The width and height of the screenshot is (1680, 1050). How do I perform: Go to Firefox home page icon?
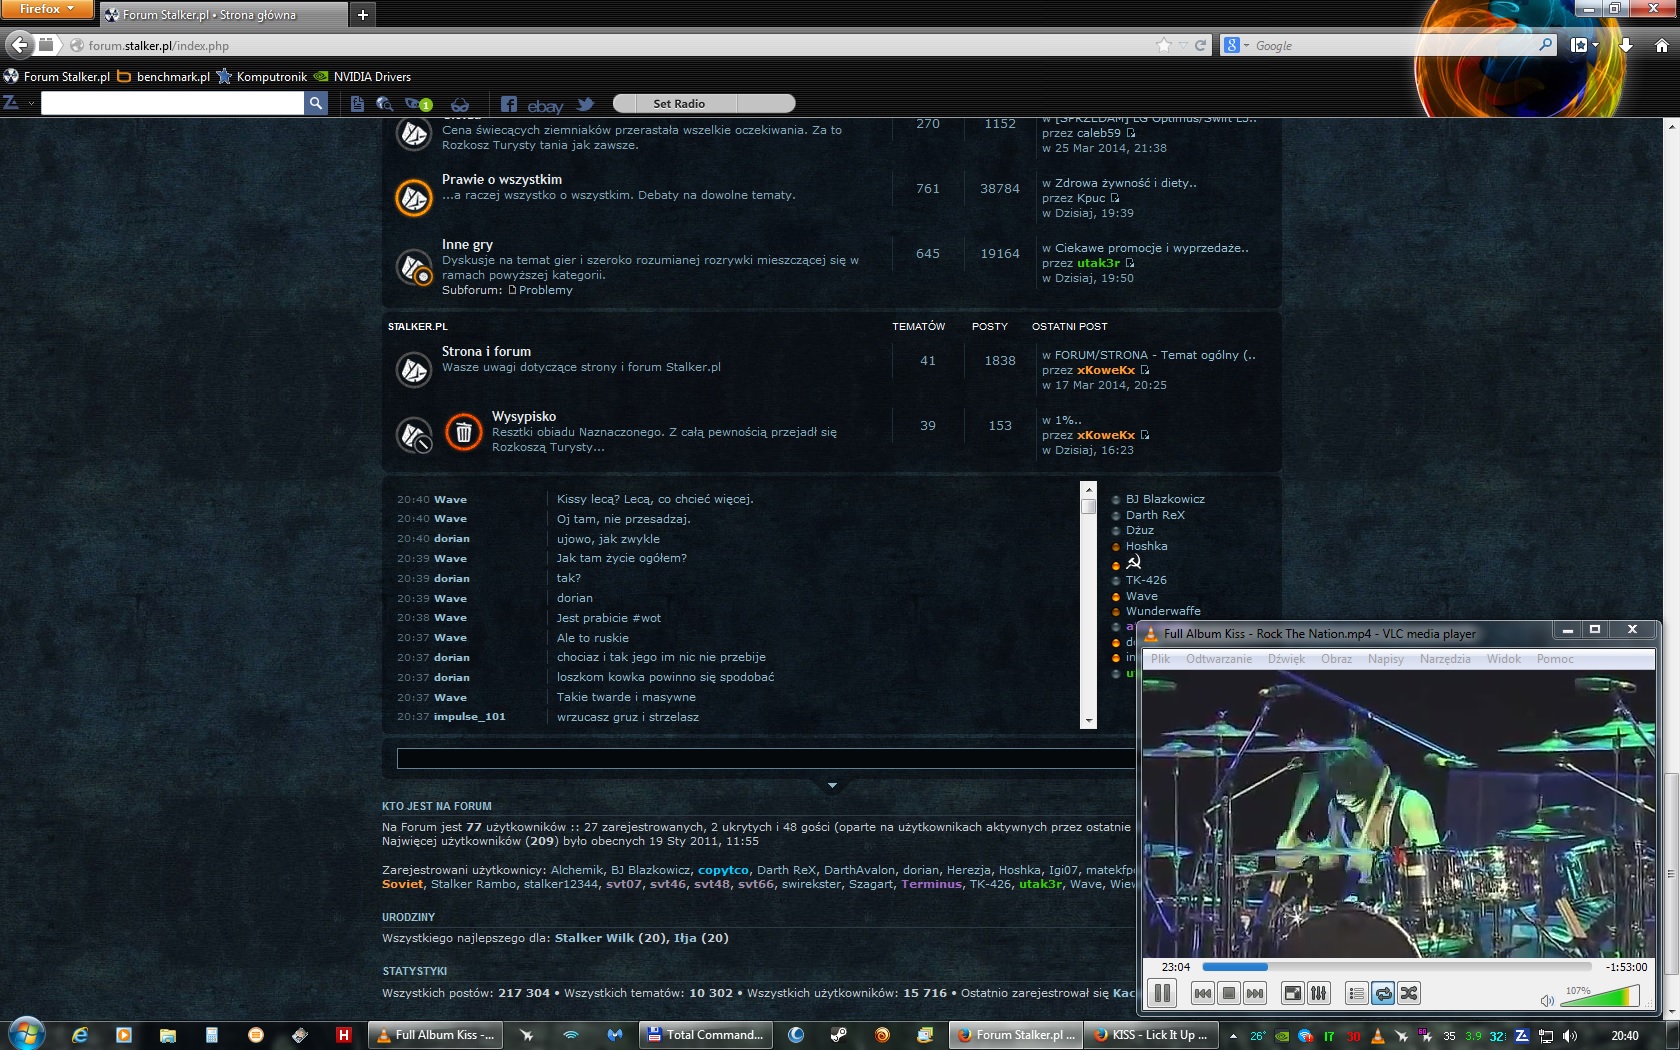tap(1661, 45)
